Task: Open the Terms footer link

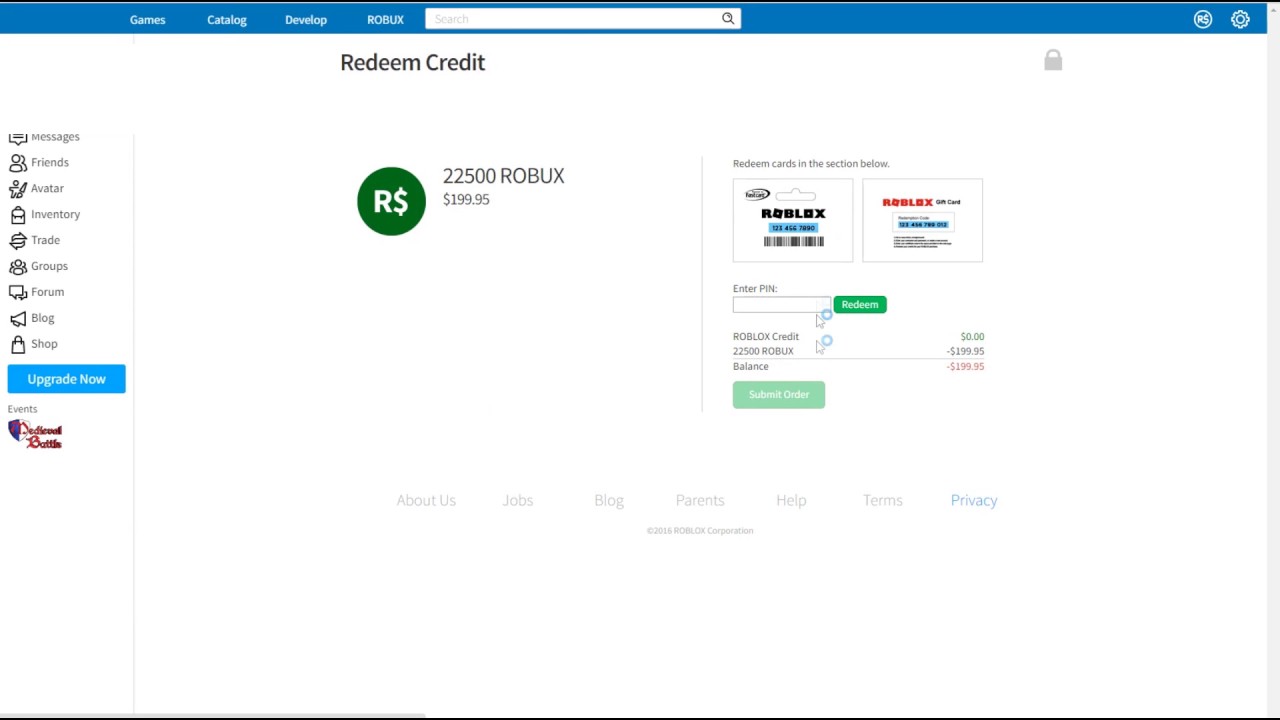Action: click(882, 500)
